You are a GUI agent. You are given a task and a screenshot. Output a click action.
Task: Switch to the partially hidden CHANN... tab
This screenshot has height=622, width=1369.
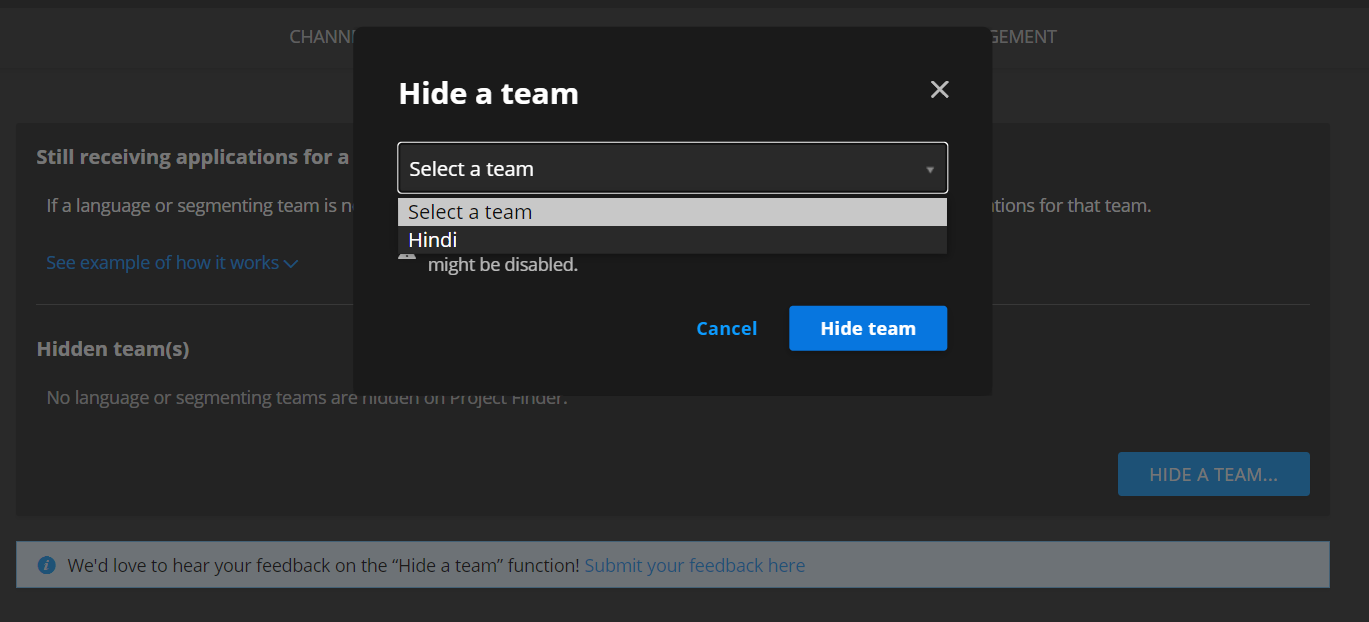(x=322, y=37)
